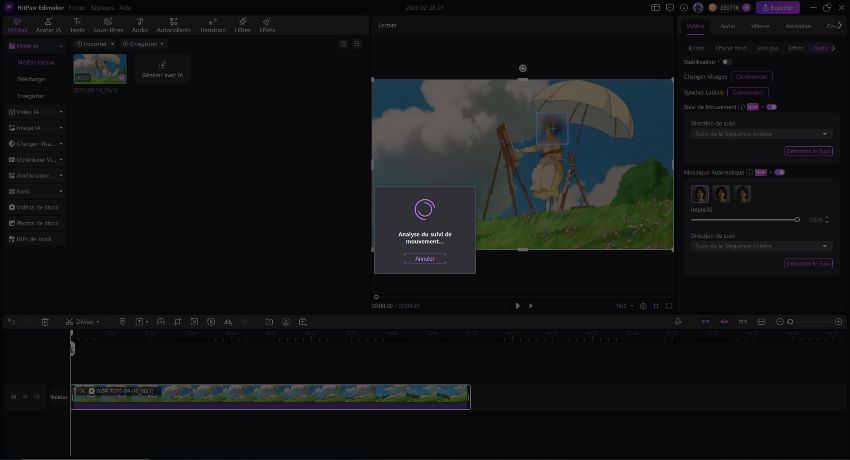Open the Autocollants panel
The width and height of the screenshot is (850, 460).
174,25
